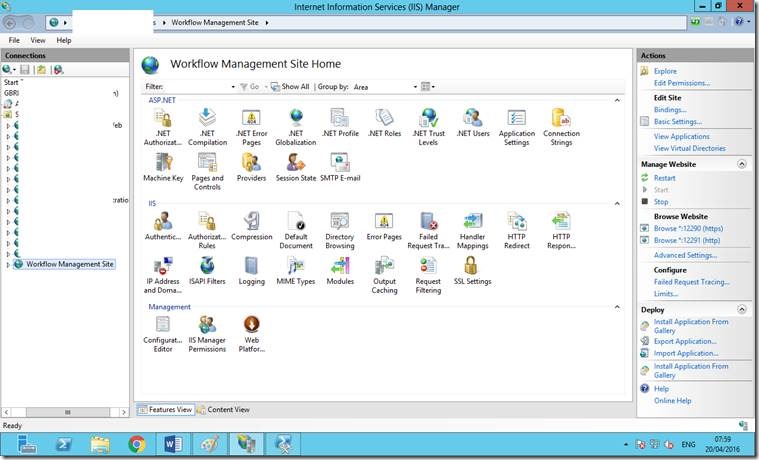Click Show All in filter bar
This screenshot has width=759, height=460.
tap(290, 87)
